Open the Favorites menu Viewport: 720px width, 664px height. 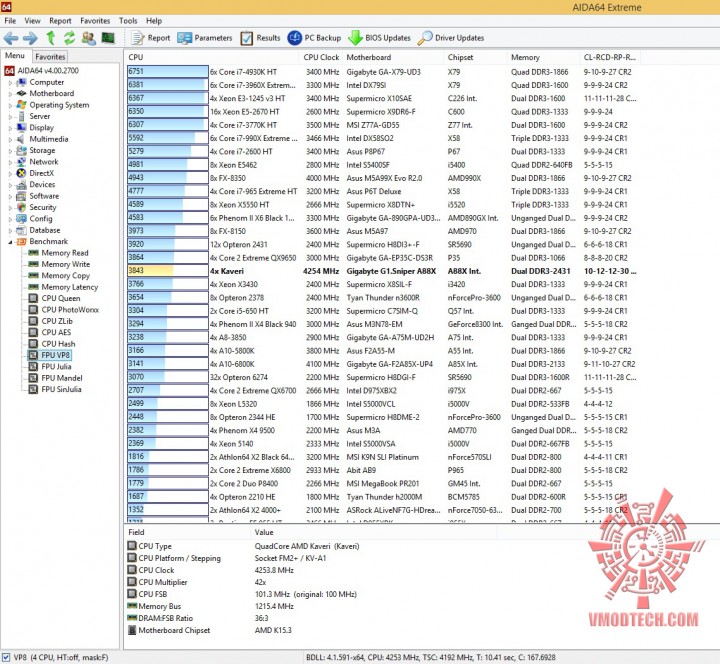(95, 21)
